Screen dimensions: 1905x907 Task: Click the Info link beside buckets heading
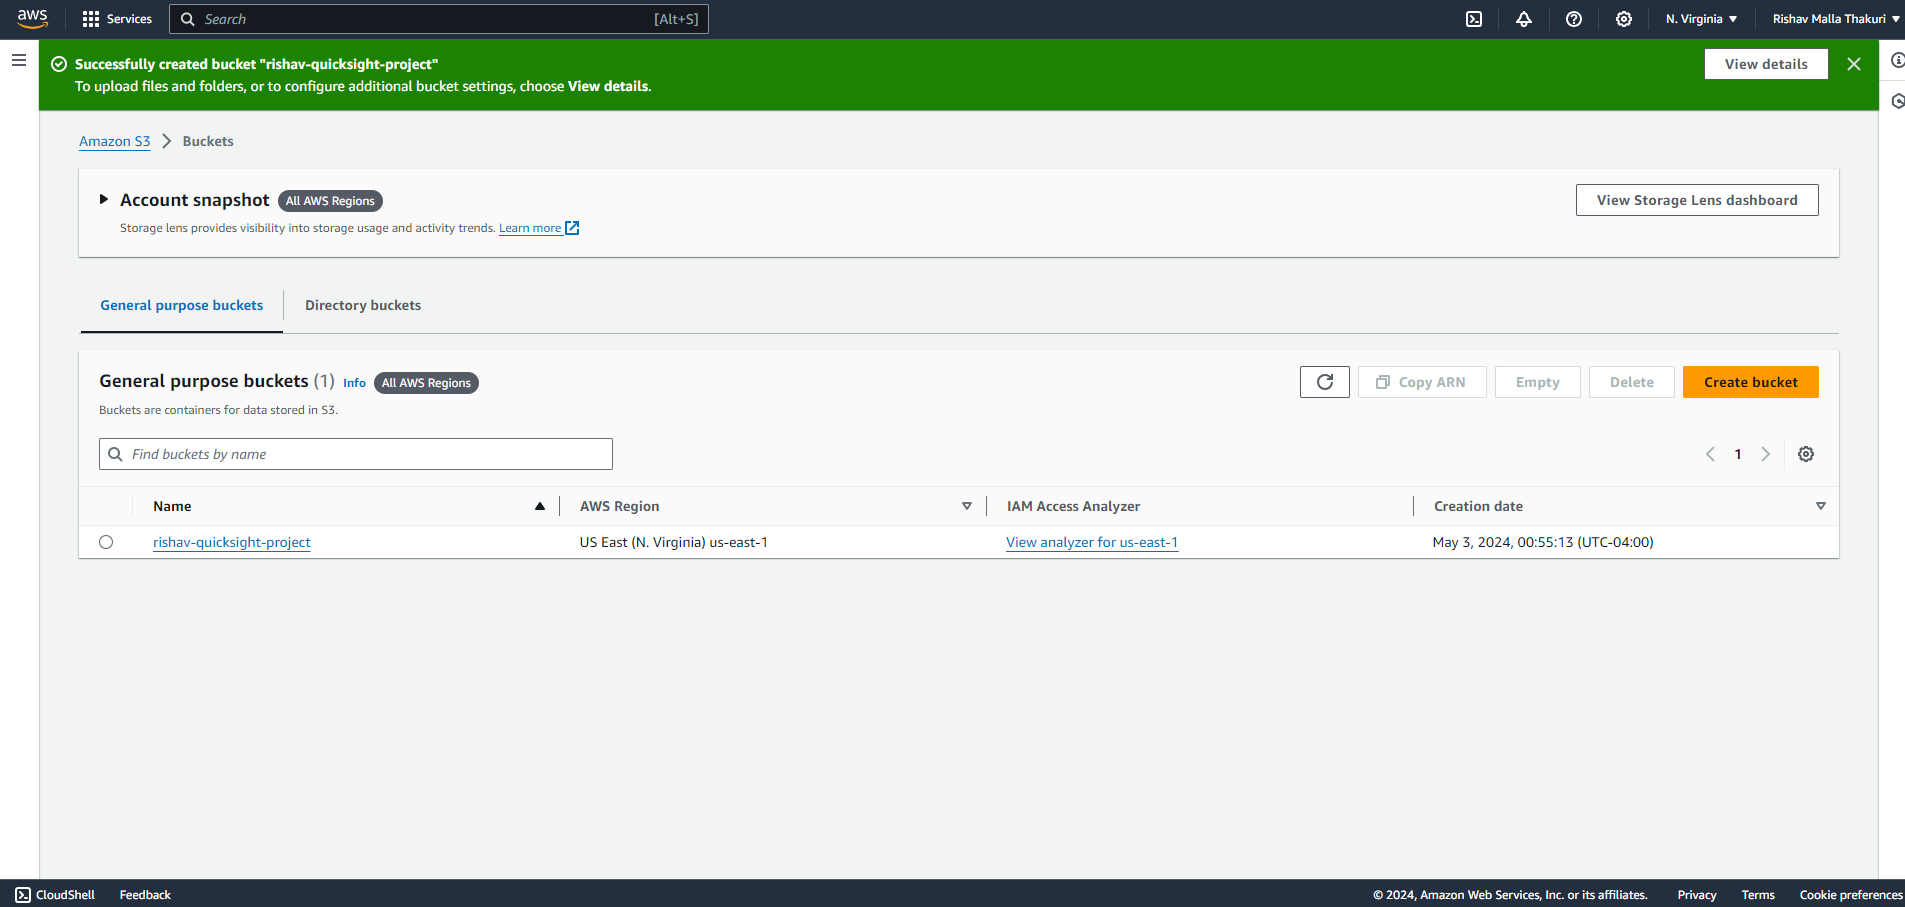pyautogui.click(x=354, y=383)
